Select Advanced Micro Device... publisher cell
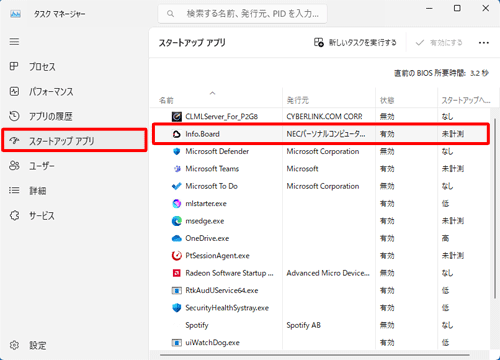The width and height of the screenshot is (500, 360). click(x=328, y=273)
